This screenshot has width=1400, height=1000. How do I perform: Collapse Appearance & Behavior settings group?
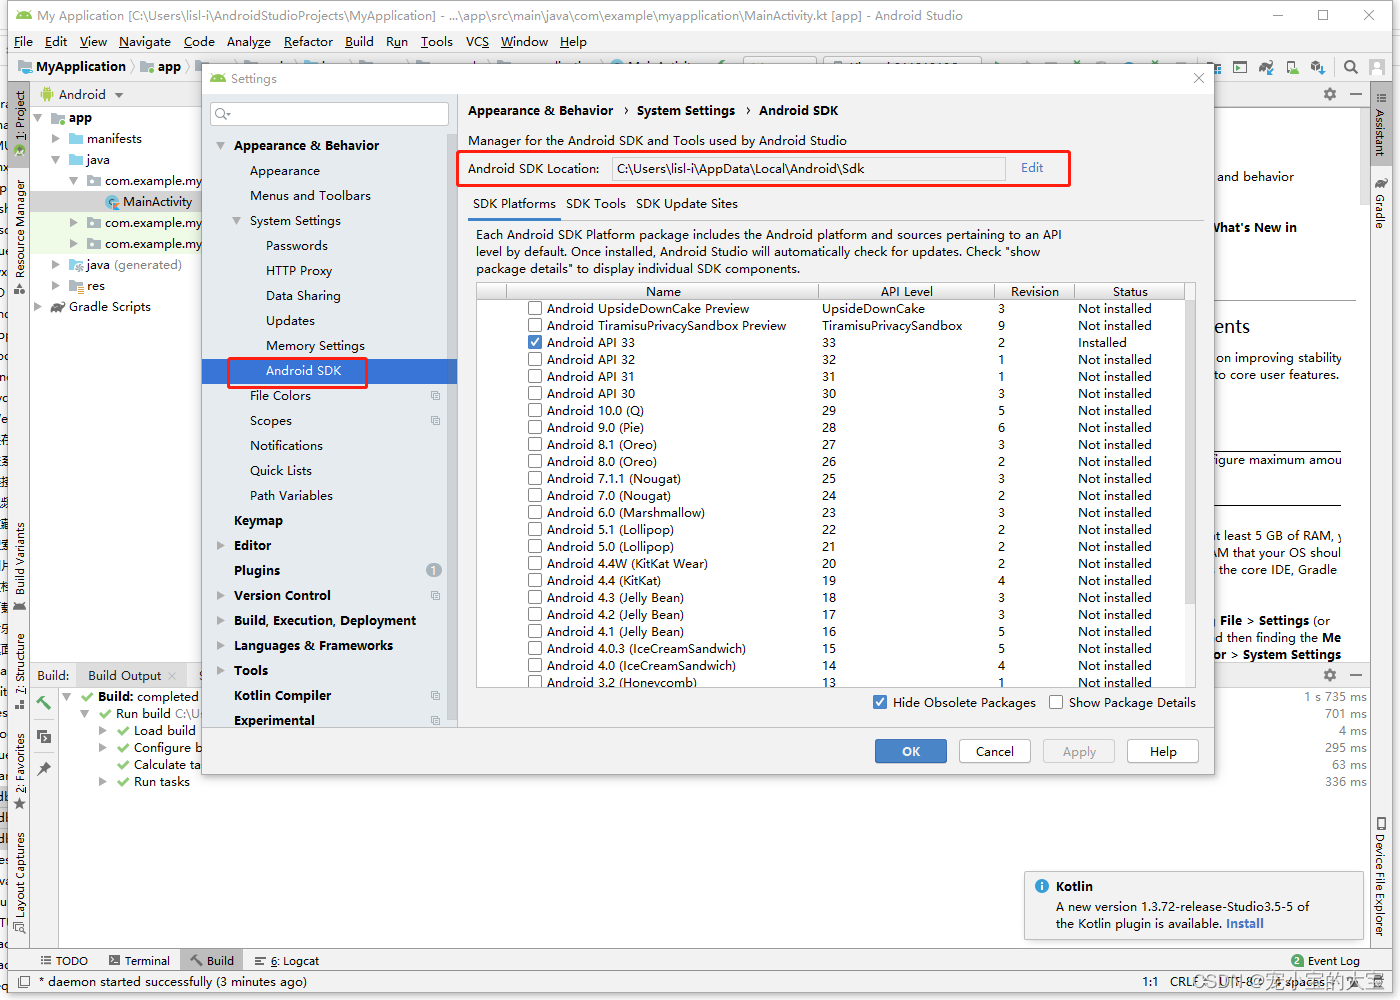click(x=221, y=146)
